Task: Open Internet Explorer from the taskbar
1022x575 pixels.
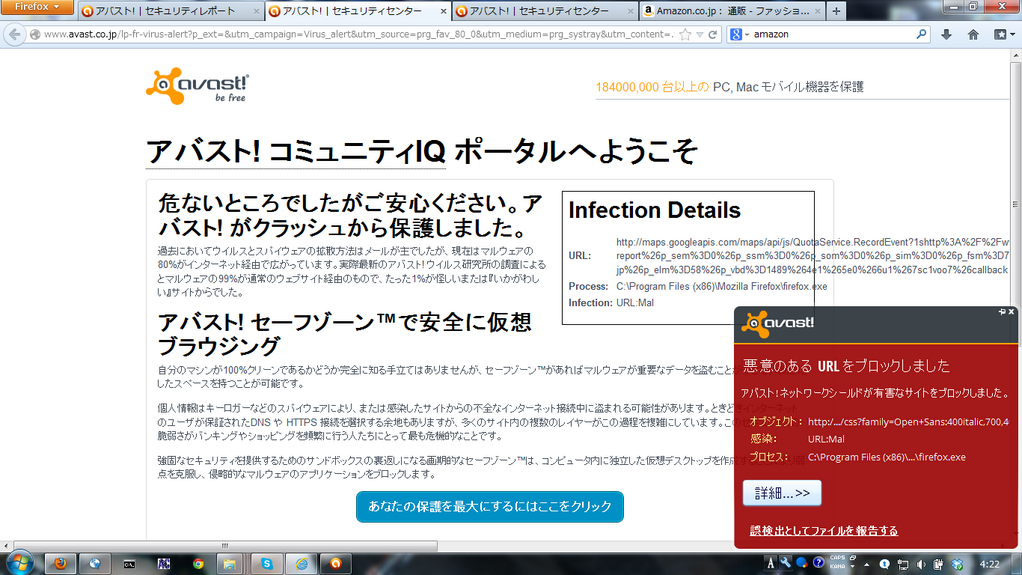Action: pyautogui.click(x=301, y=564)
